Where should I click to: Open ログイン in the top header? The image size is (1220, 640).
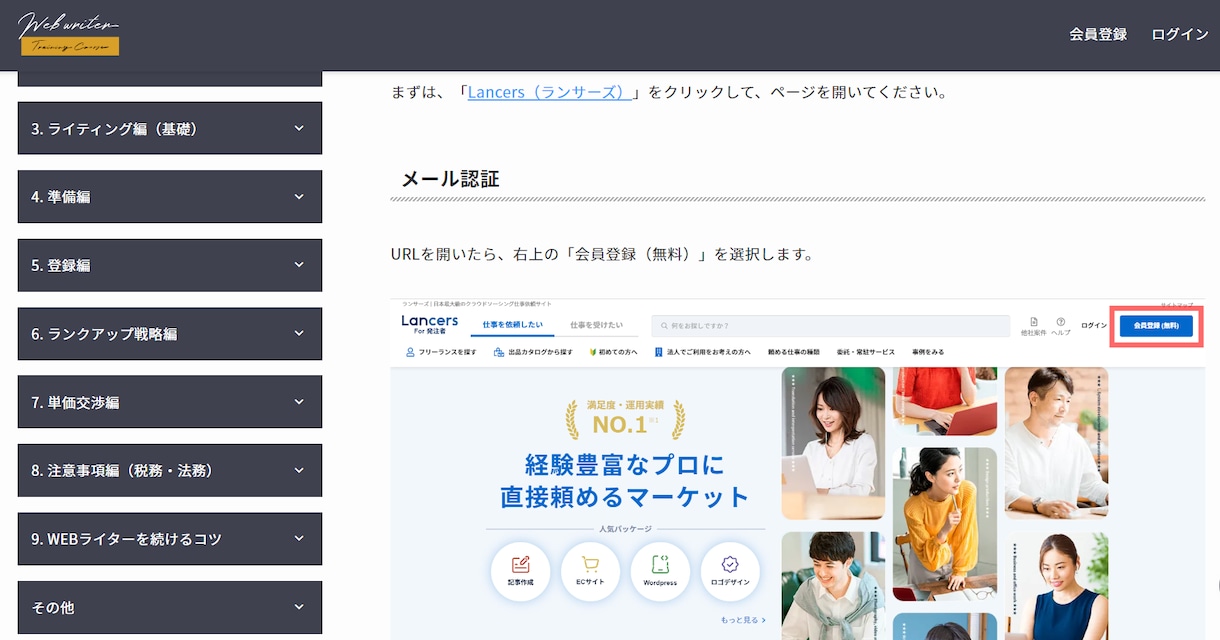point(1180,34)
